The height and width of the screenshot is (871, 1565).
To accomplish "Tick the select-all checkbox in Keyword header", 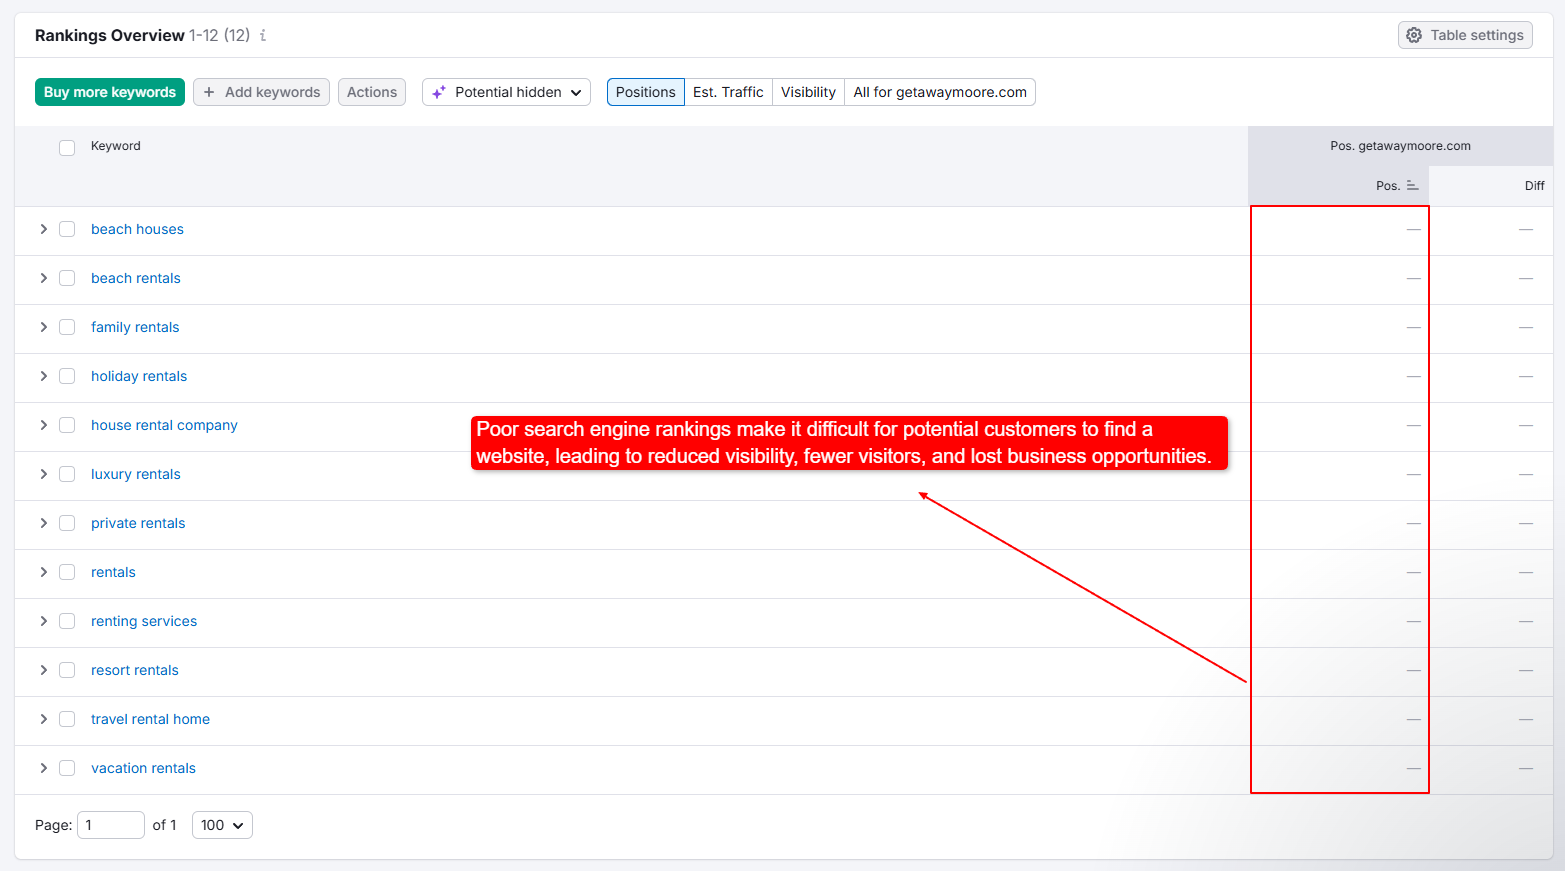I will click(67, 148).
